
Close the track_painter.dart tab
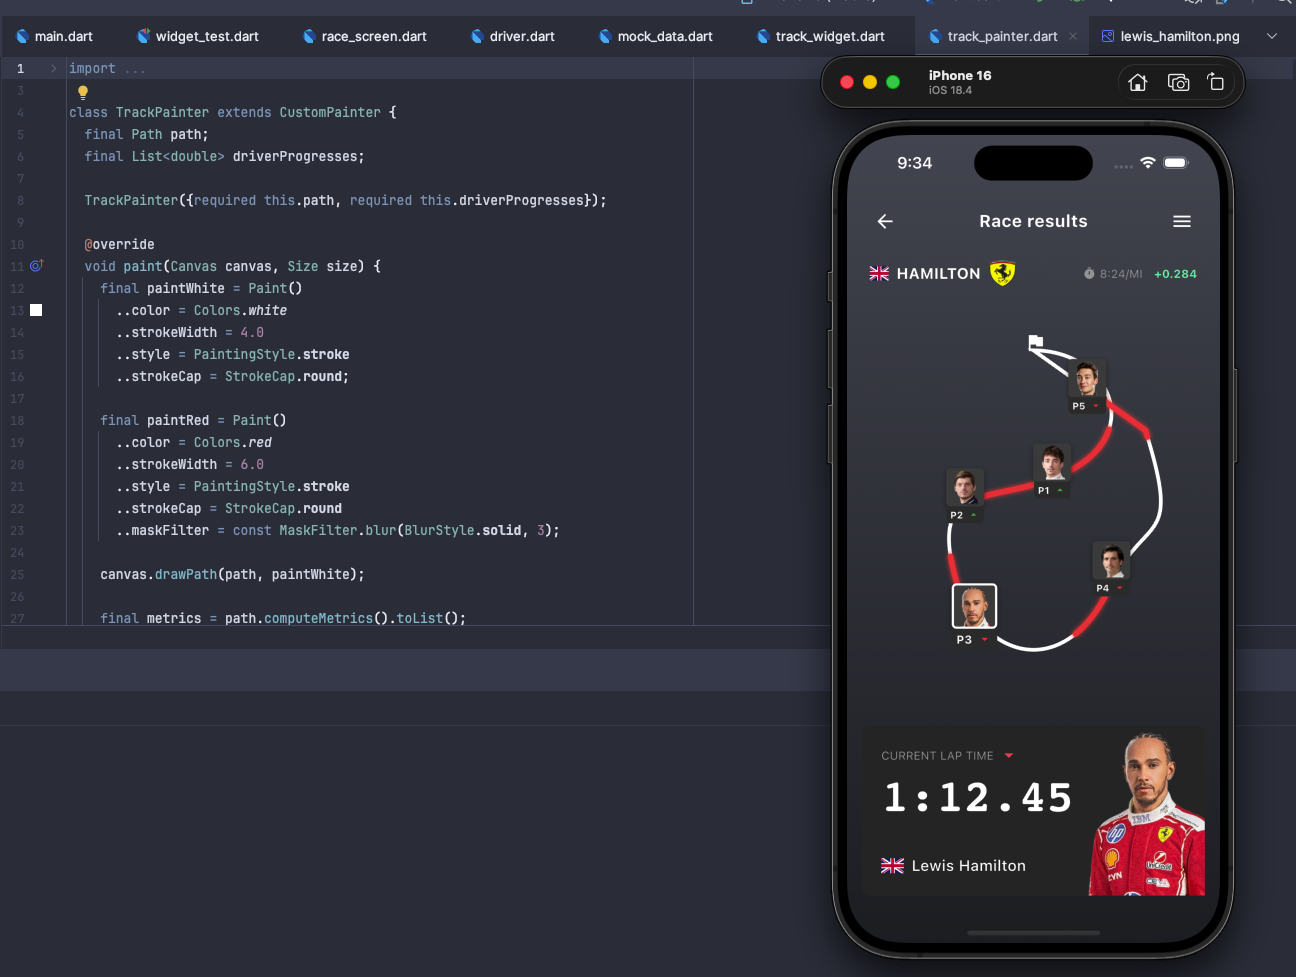[x=1073, y=36]
